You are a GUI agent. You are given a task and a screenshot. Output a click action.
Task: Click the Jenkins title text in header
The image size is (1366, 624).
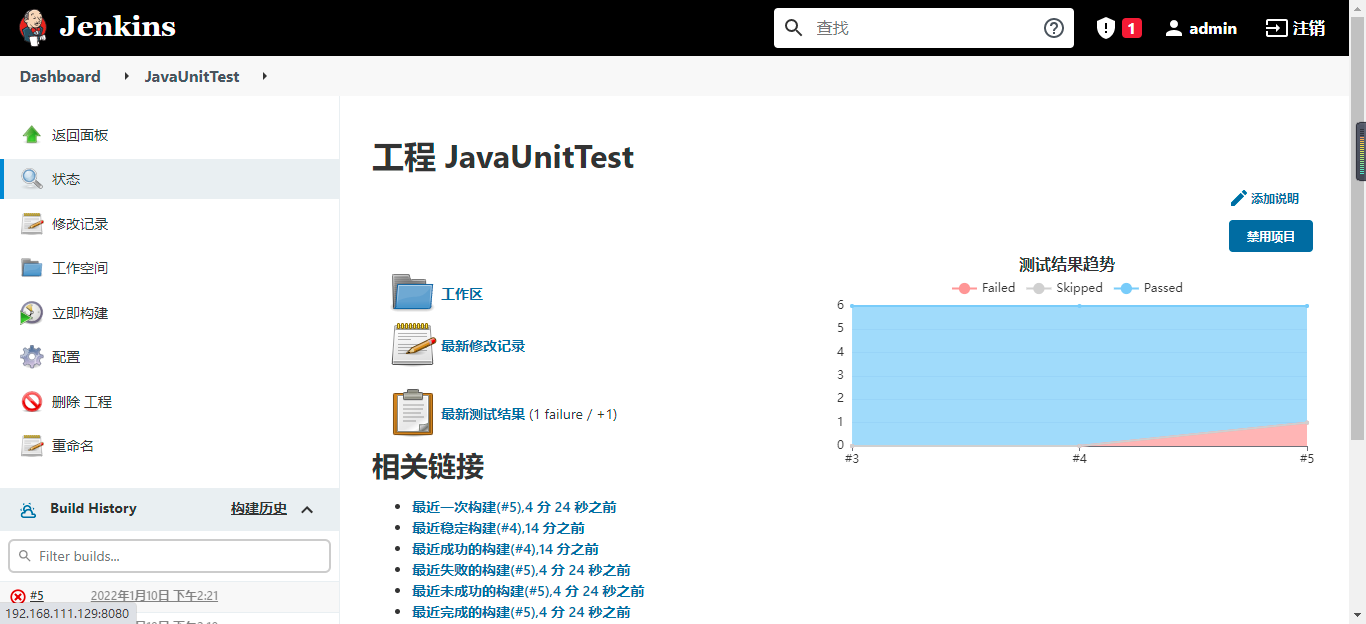tap(117, 27)
